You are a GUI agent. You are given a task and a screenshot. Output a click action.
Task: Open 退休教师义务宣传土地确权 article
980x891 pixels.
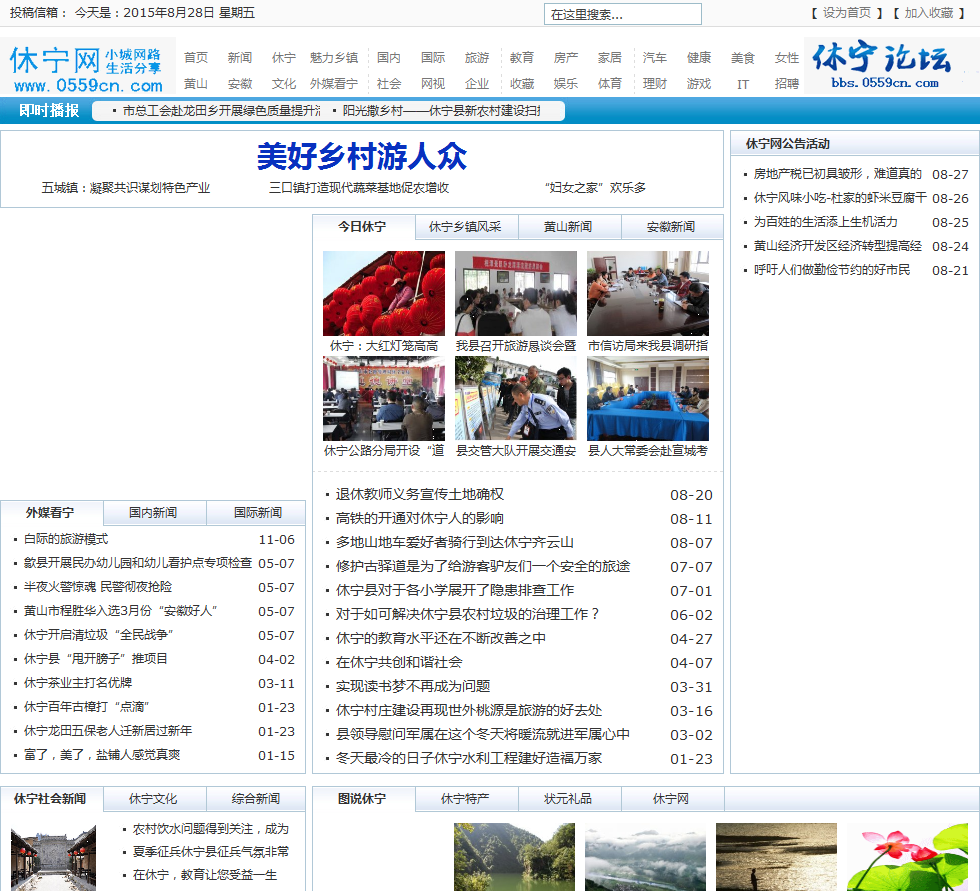(x=419, y=494)
